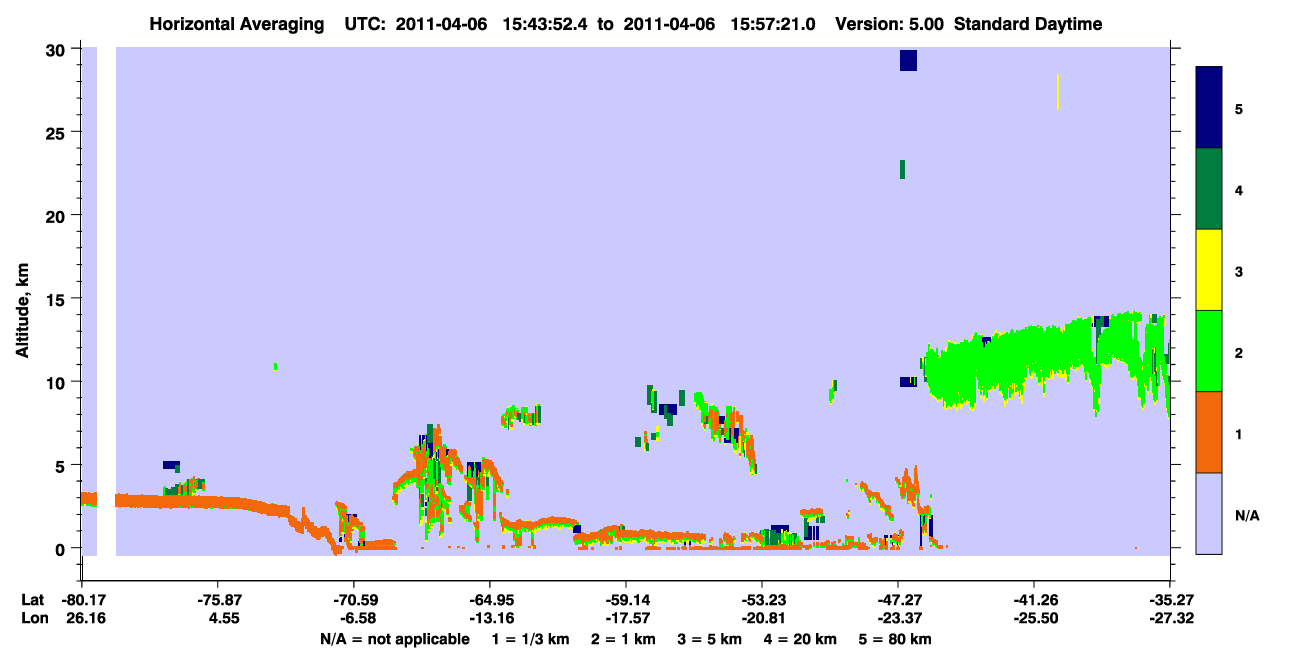The height and width of the screenshot is (667, 1300).
Task: Click the legend text 'N/A = not applicable'
Action: (394, 639)
